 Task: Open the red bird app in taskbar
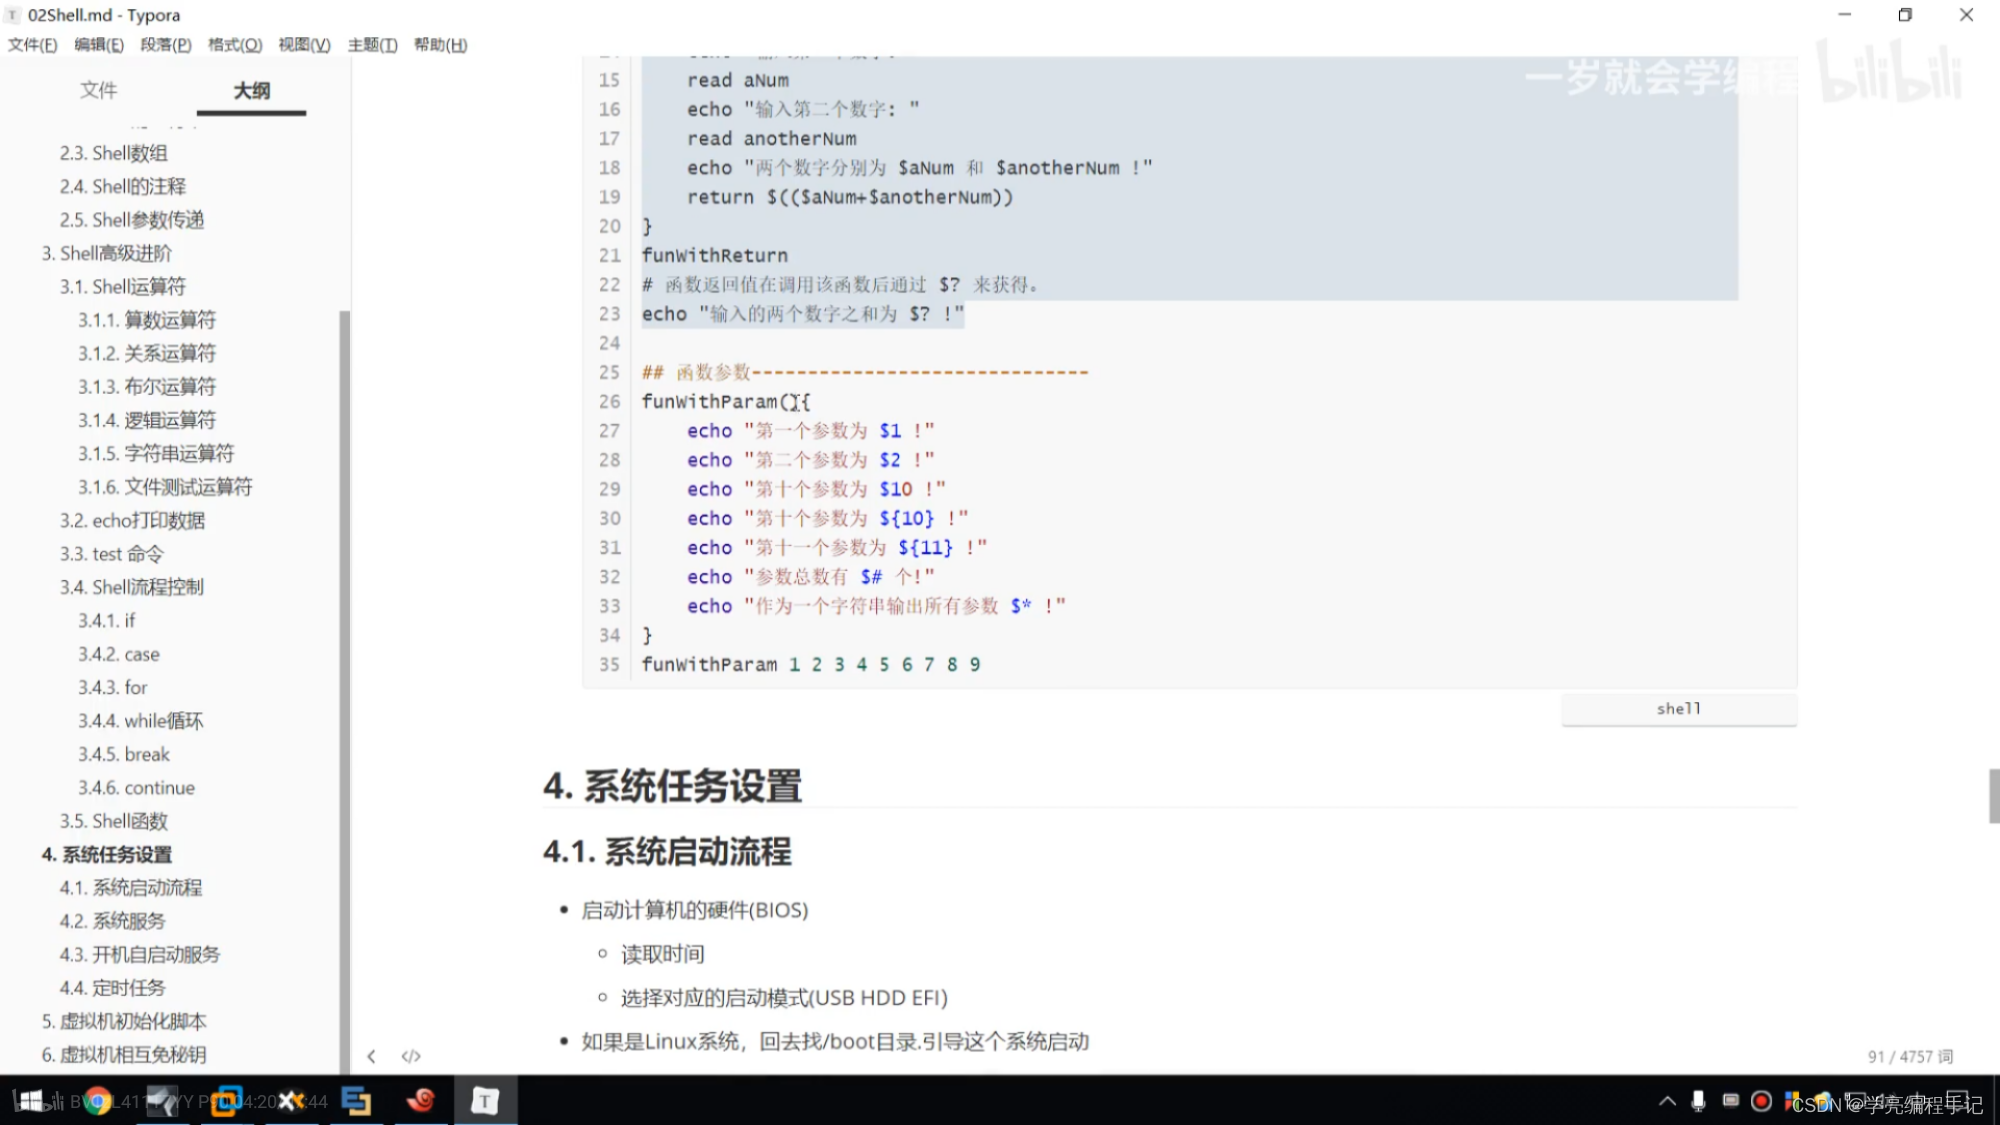pos(421,1101)
